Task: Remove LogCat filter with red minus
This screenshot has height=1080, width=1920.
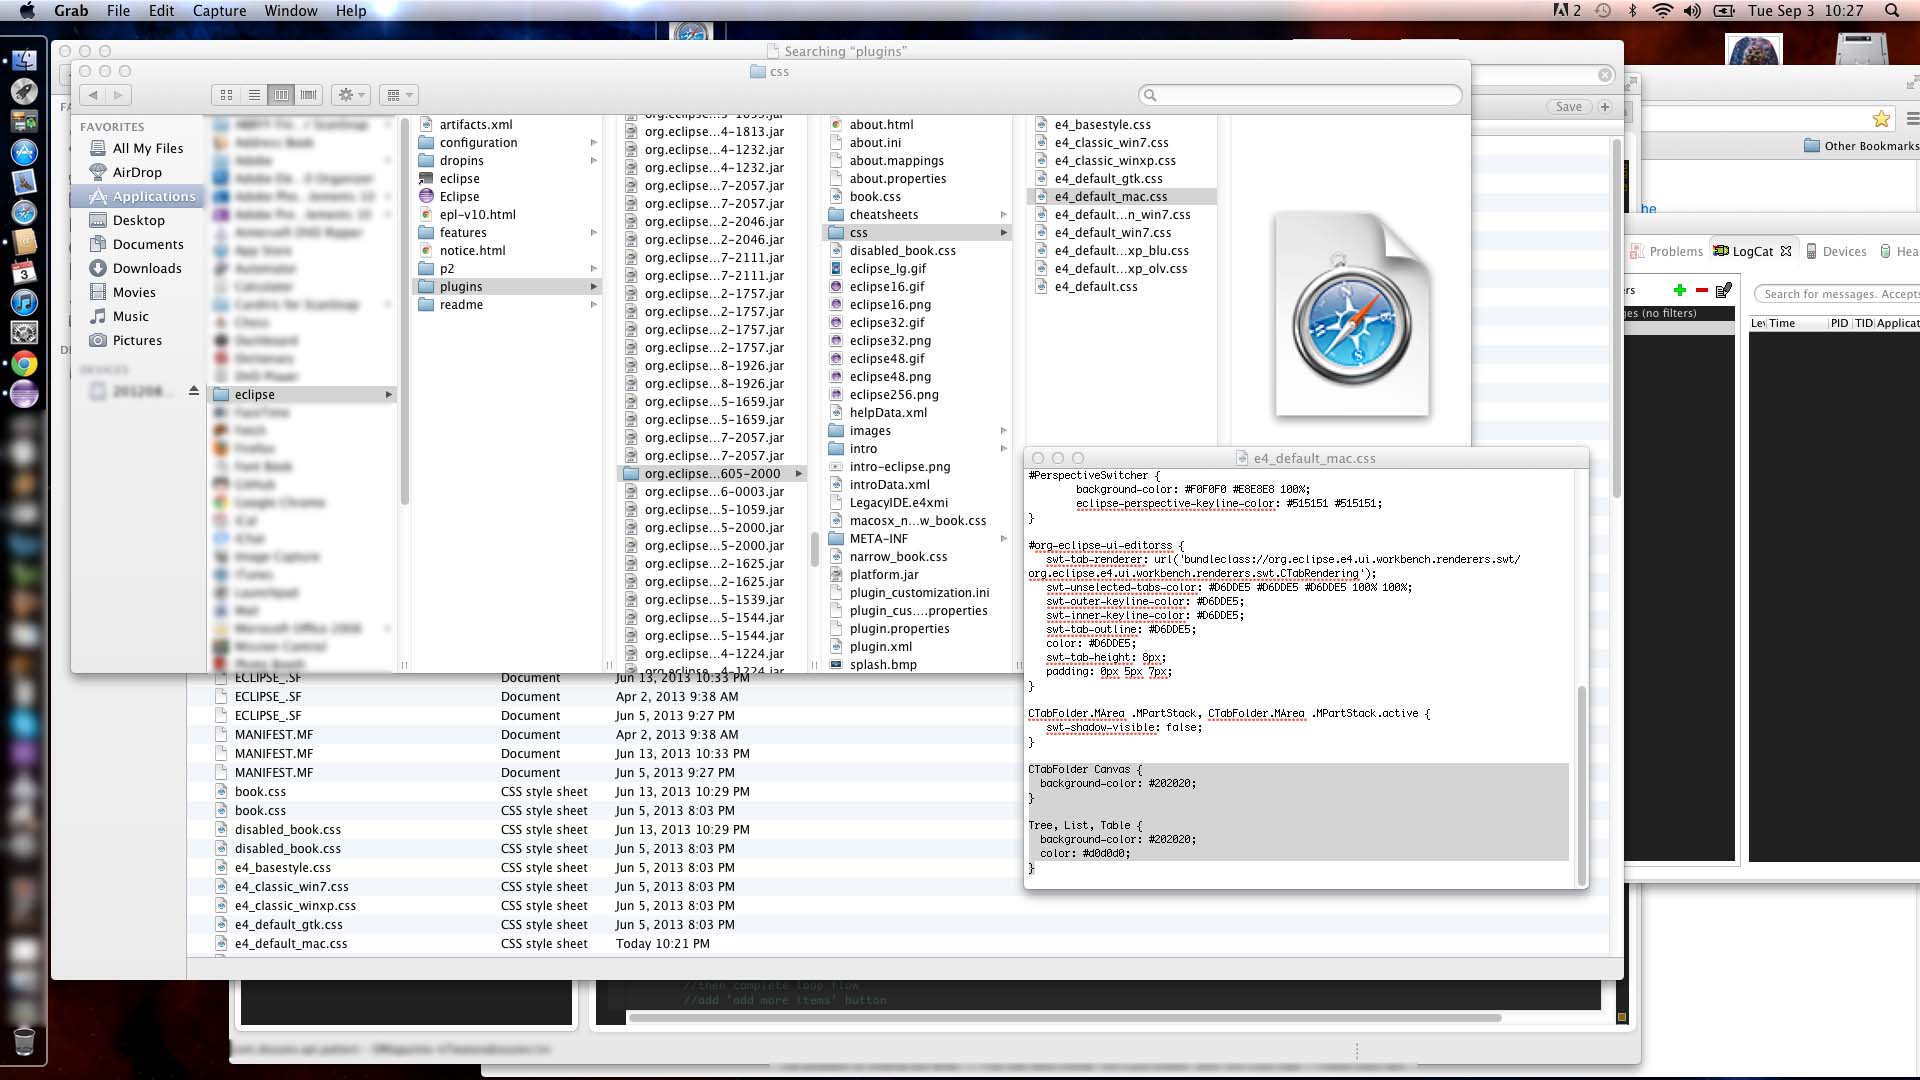Action: (x=1702, y=290)
